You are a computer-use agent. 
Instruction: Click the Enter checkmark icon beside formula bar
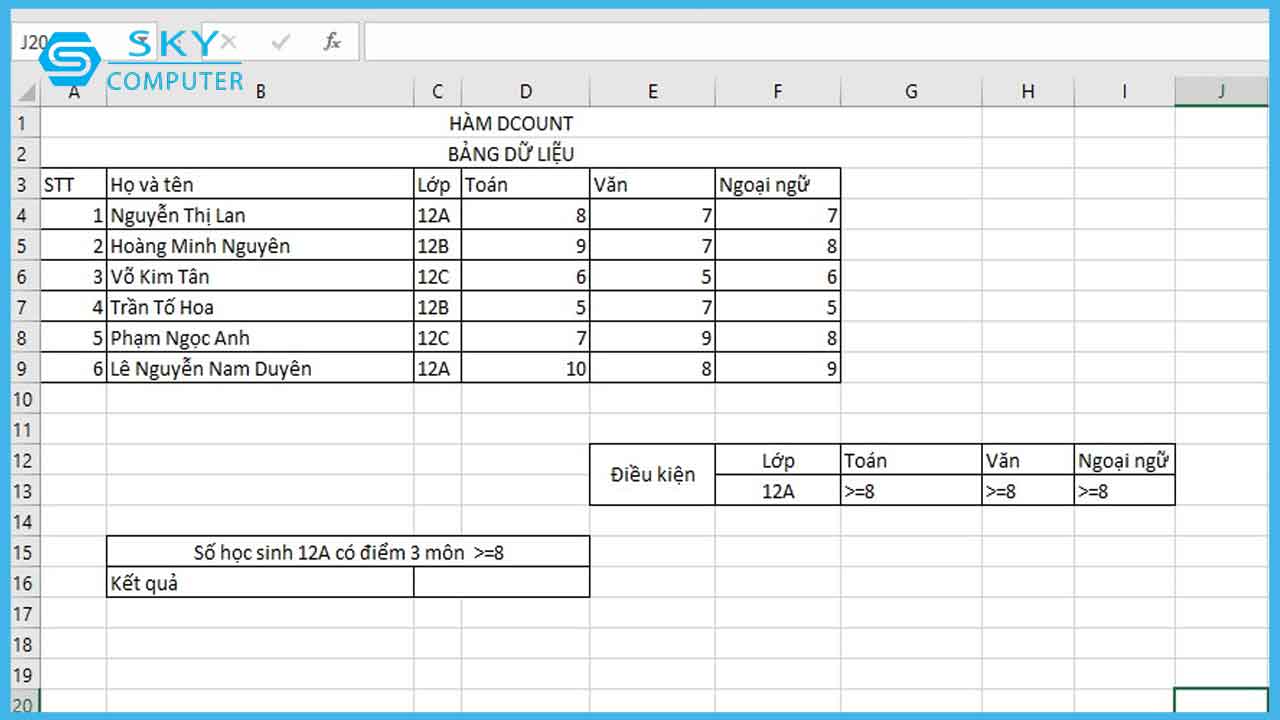click(x=281, y=42)
